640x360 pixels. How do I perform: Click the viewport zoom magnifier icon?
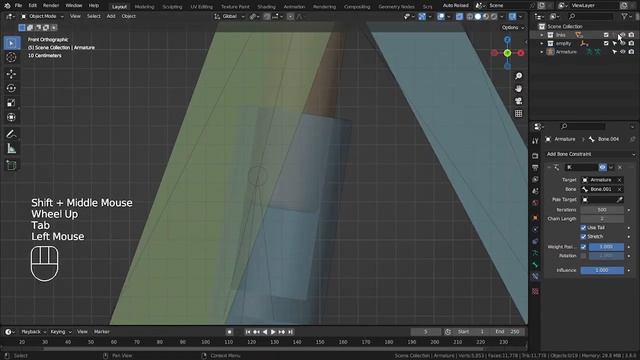518,76
